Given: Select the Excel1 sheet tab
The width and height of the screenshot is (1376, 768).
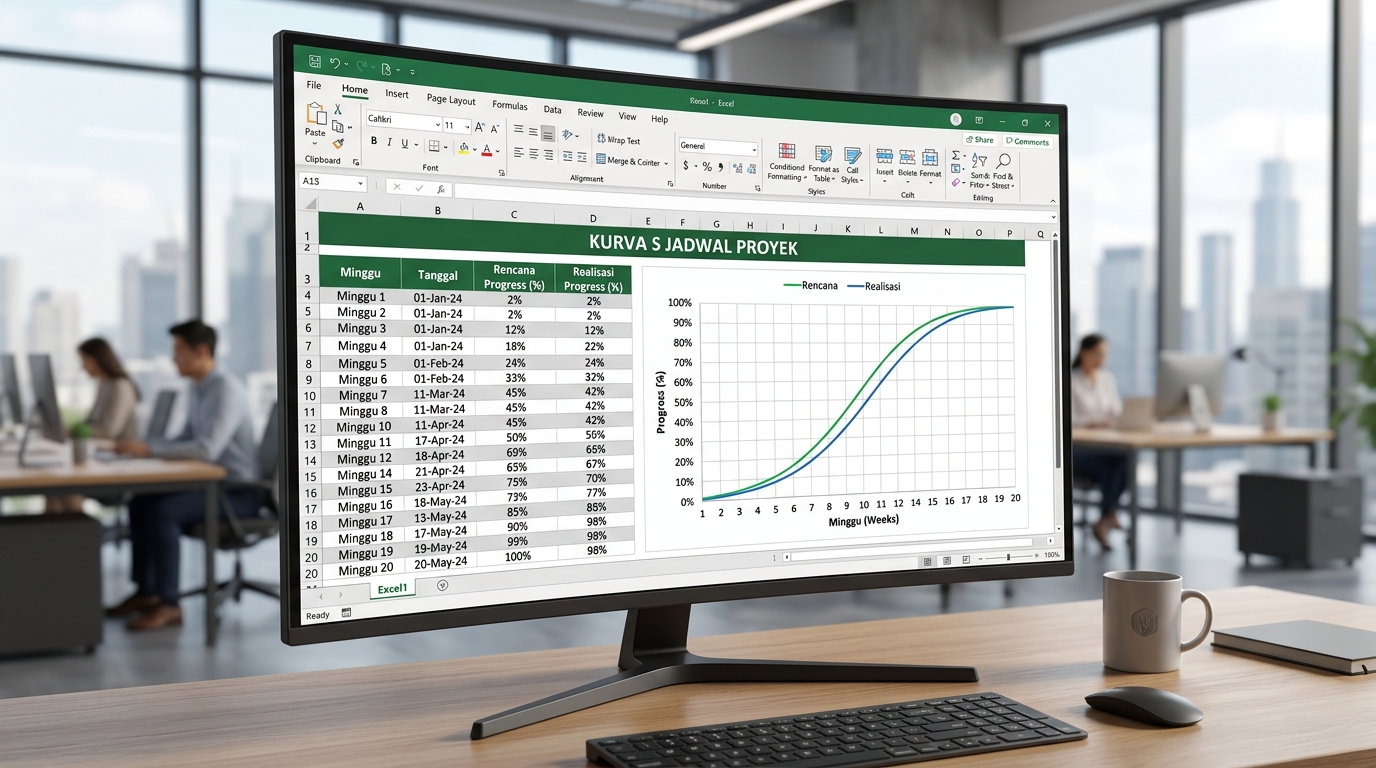Looking at the screenshot, I should click(x=393, y=589).
